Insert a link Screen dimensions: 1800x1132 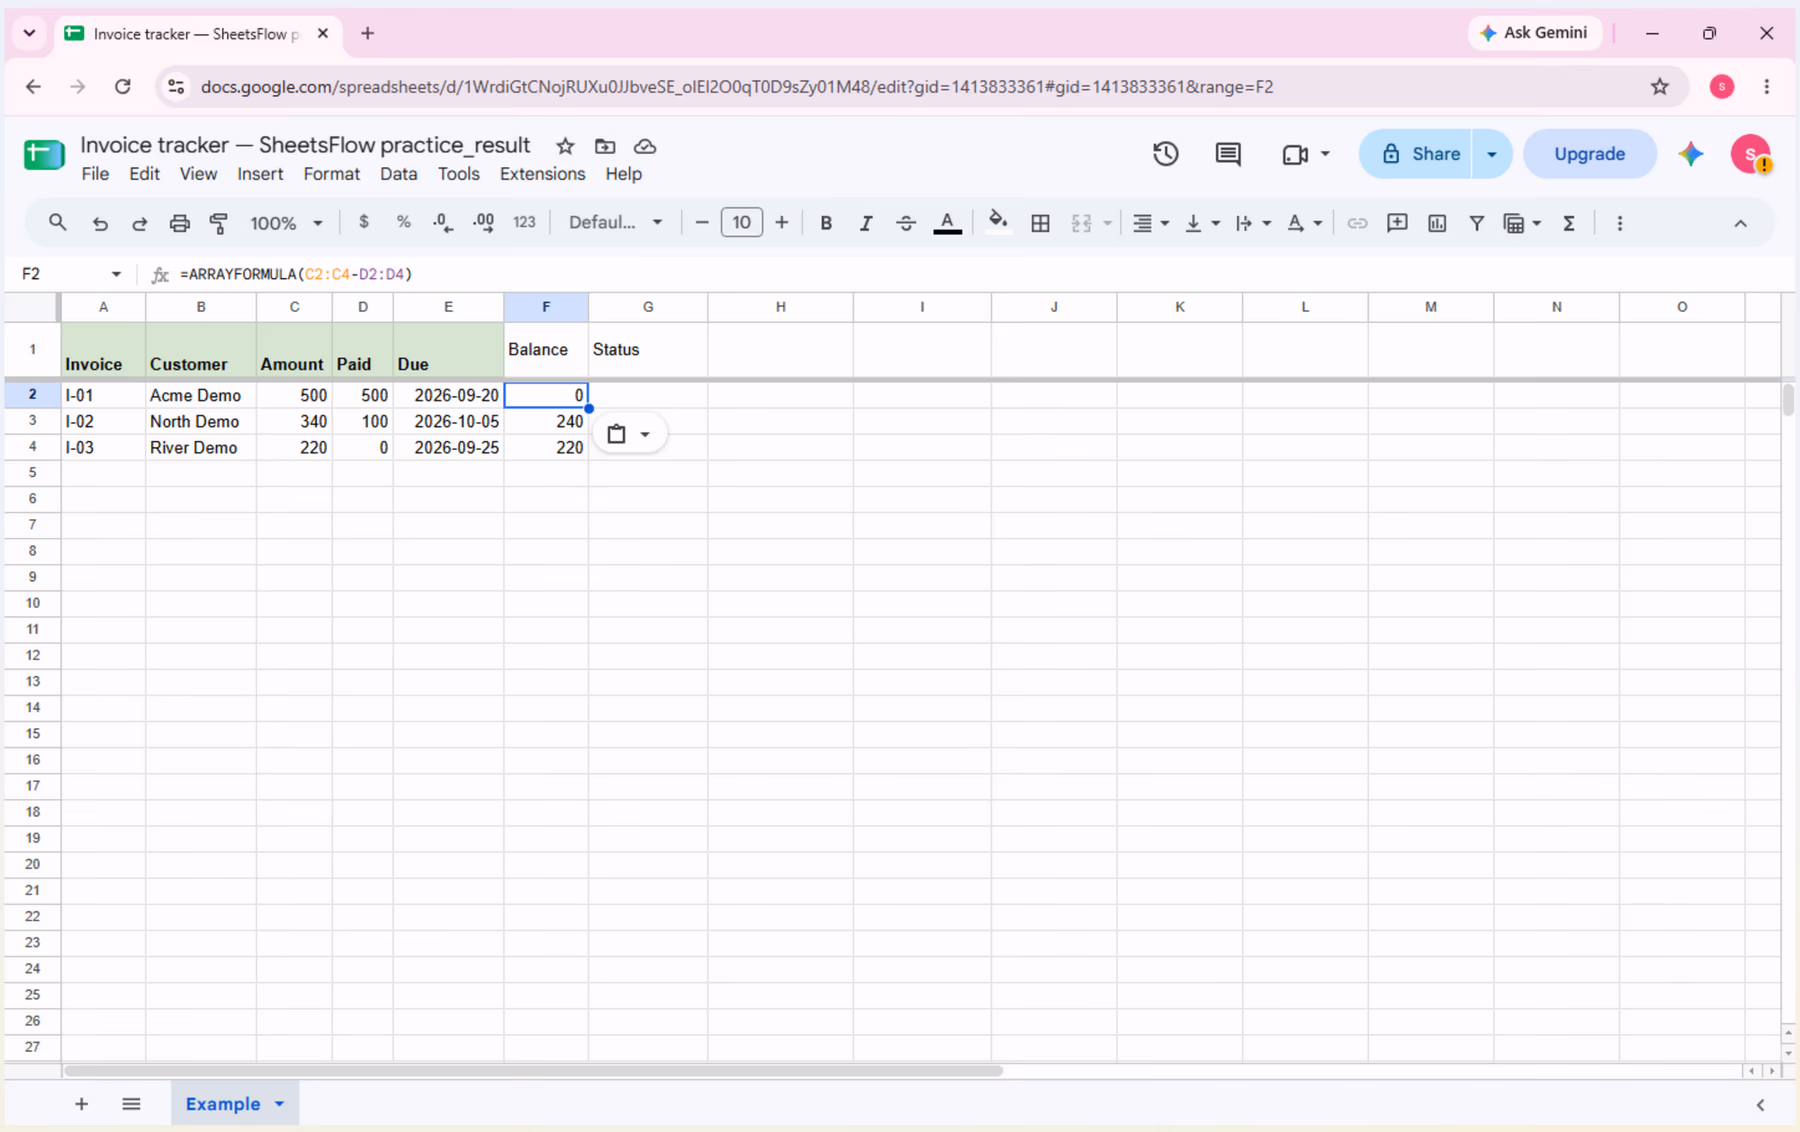[x=1357, y=223]
